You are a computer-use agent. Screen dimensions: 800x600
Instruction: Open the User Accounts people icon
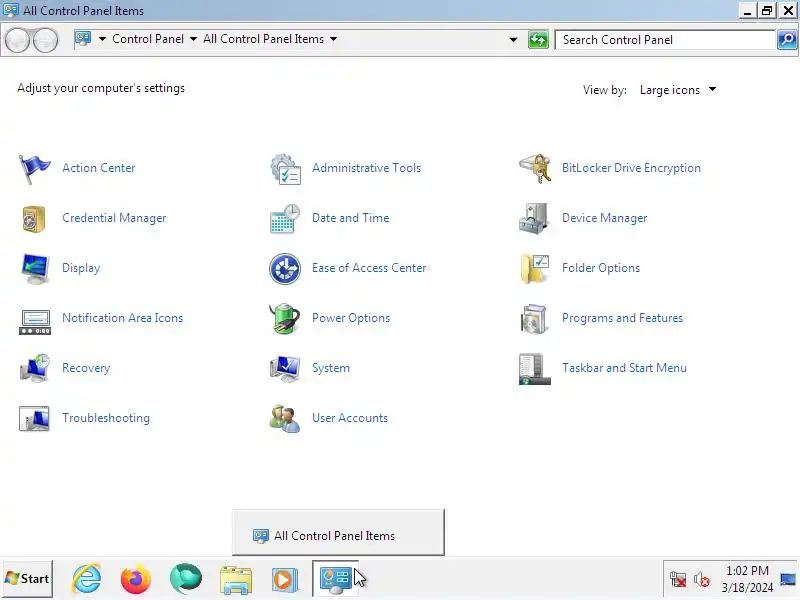(285, 418)
